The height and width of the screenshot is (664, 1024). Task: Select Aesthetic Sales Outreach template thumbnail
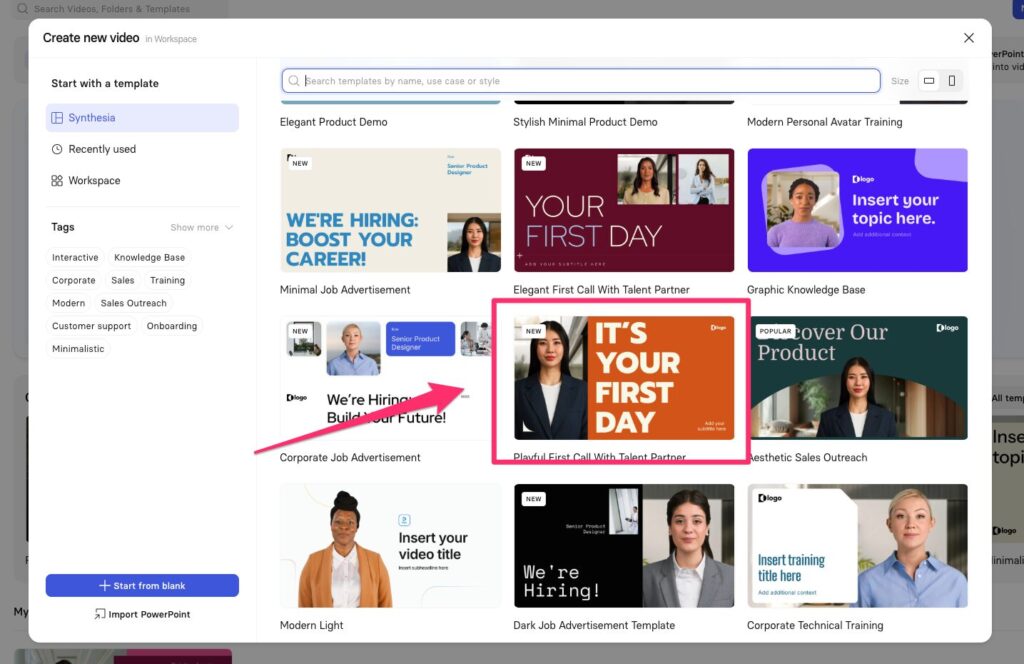tap(857, 378)
